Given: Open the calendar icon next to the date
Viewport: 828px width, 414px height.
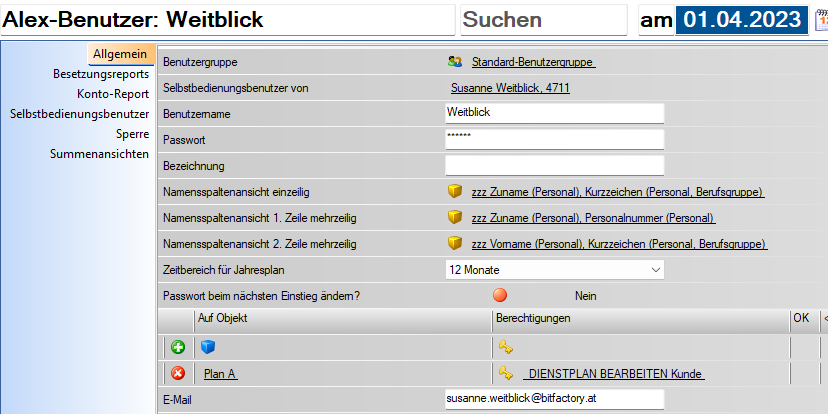Looking at the screenshot, I should click(822, 20).
